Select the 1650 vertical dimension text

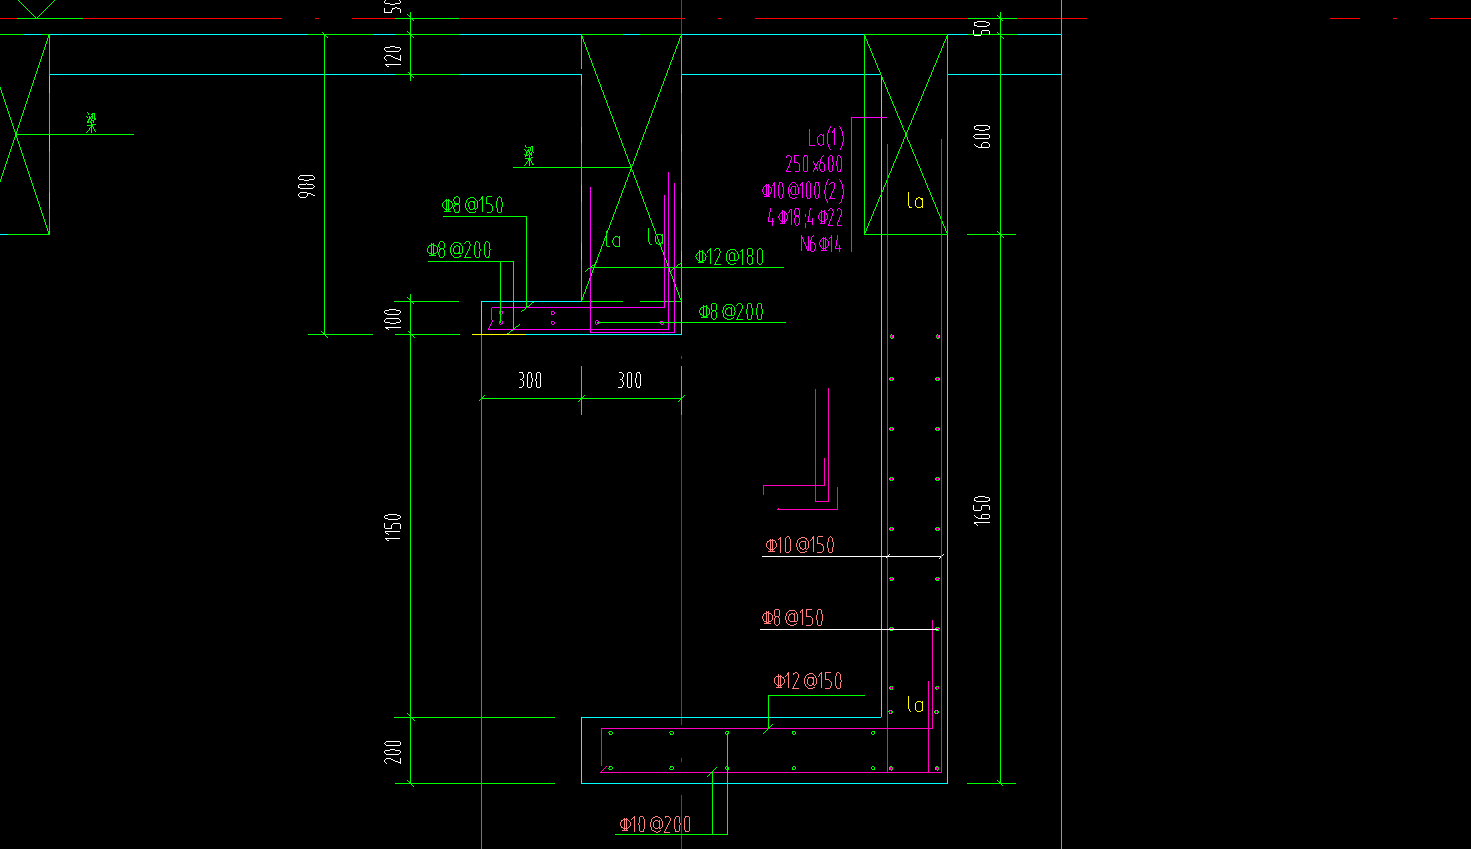click(x=983, y=509)
